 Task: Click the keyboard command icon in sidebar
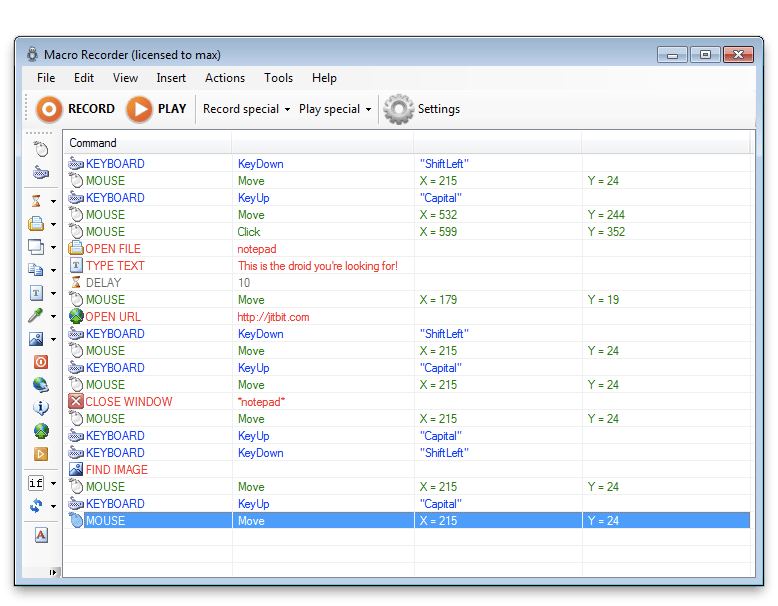(x=41, y=173)
